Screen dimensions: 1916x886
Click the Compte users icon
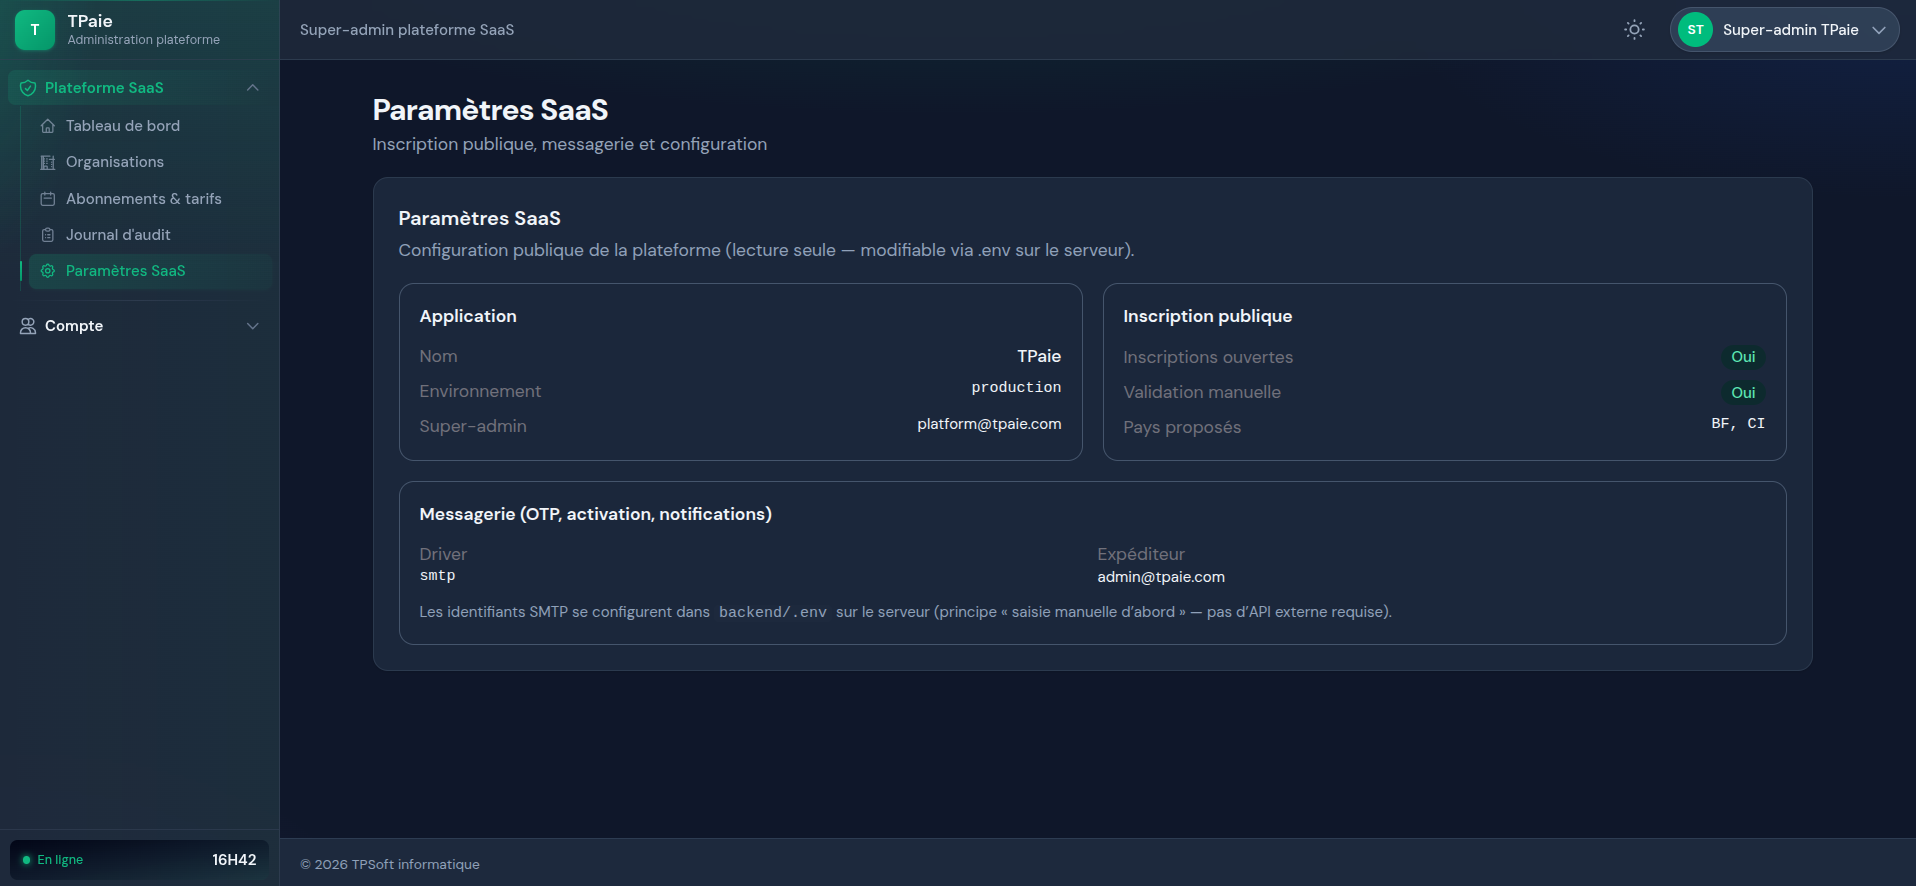pos(28,326)
